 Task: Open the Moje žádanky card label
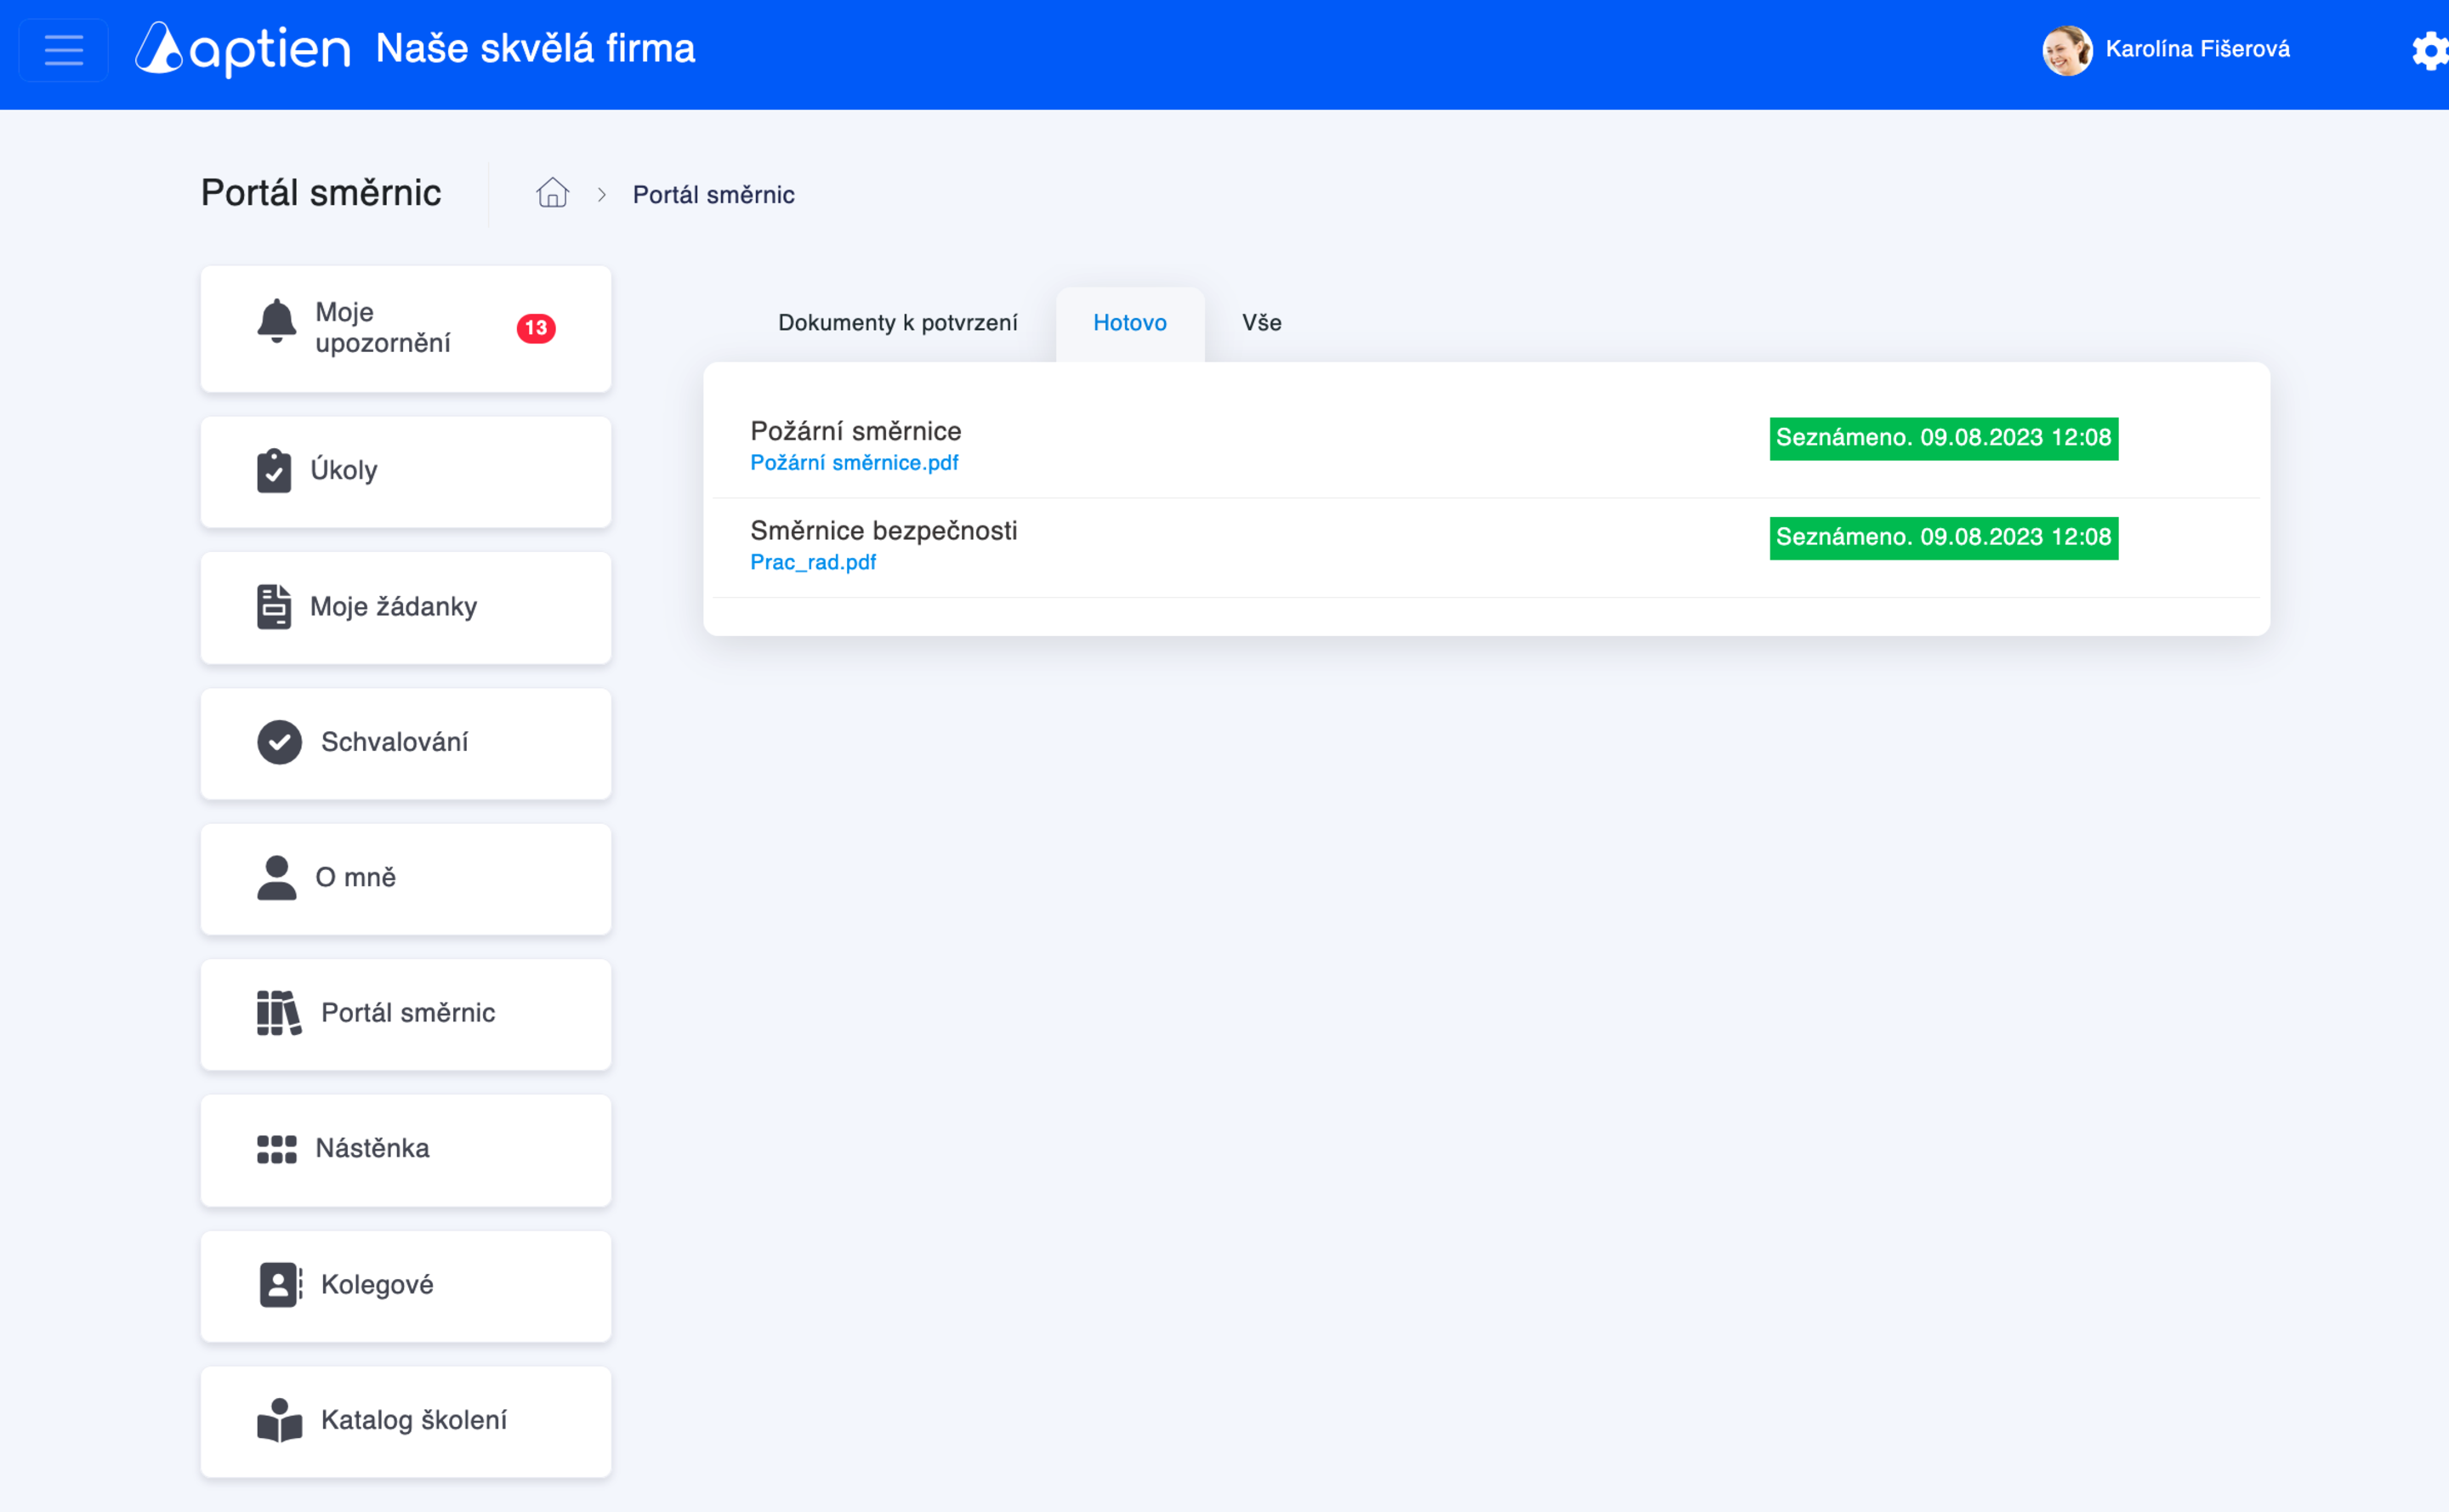[x=393, y=607]
